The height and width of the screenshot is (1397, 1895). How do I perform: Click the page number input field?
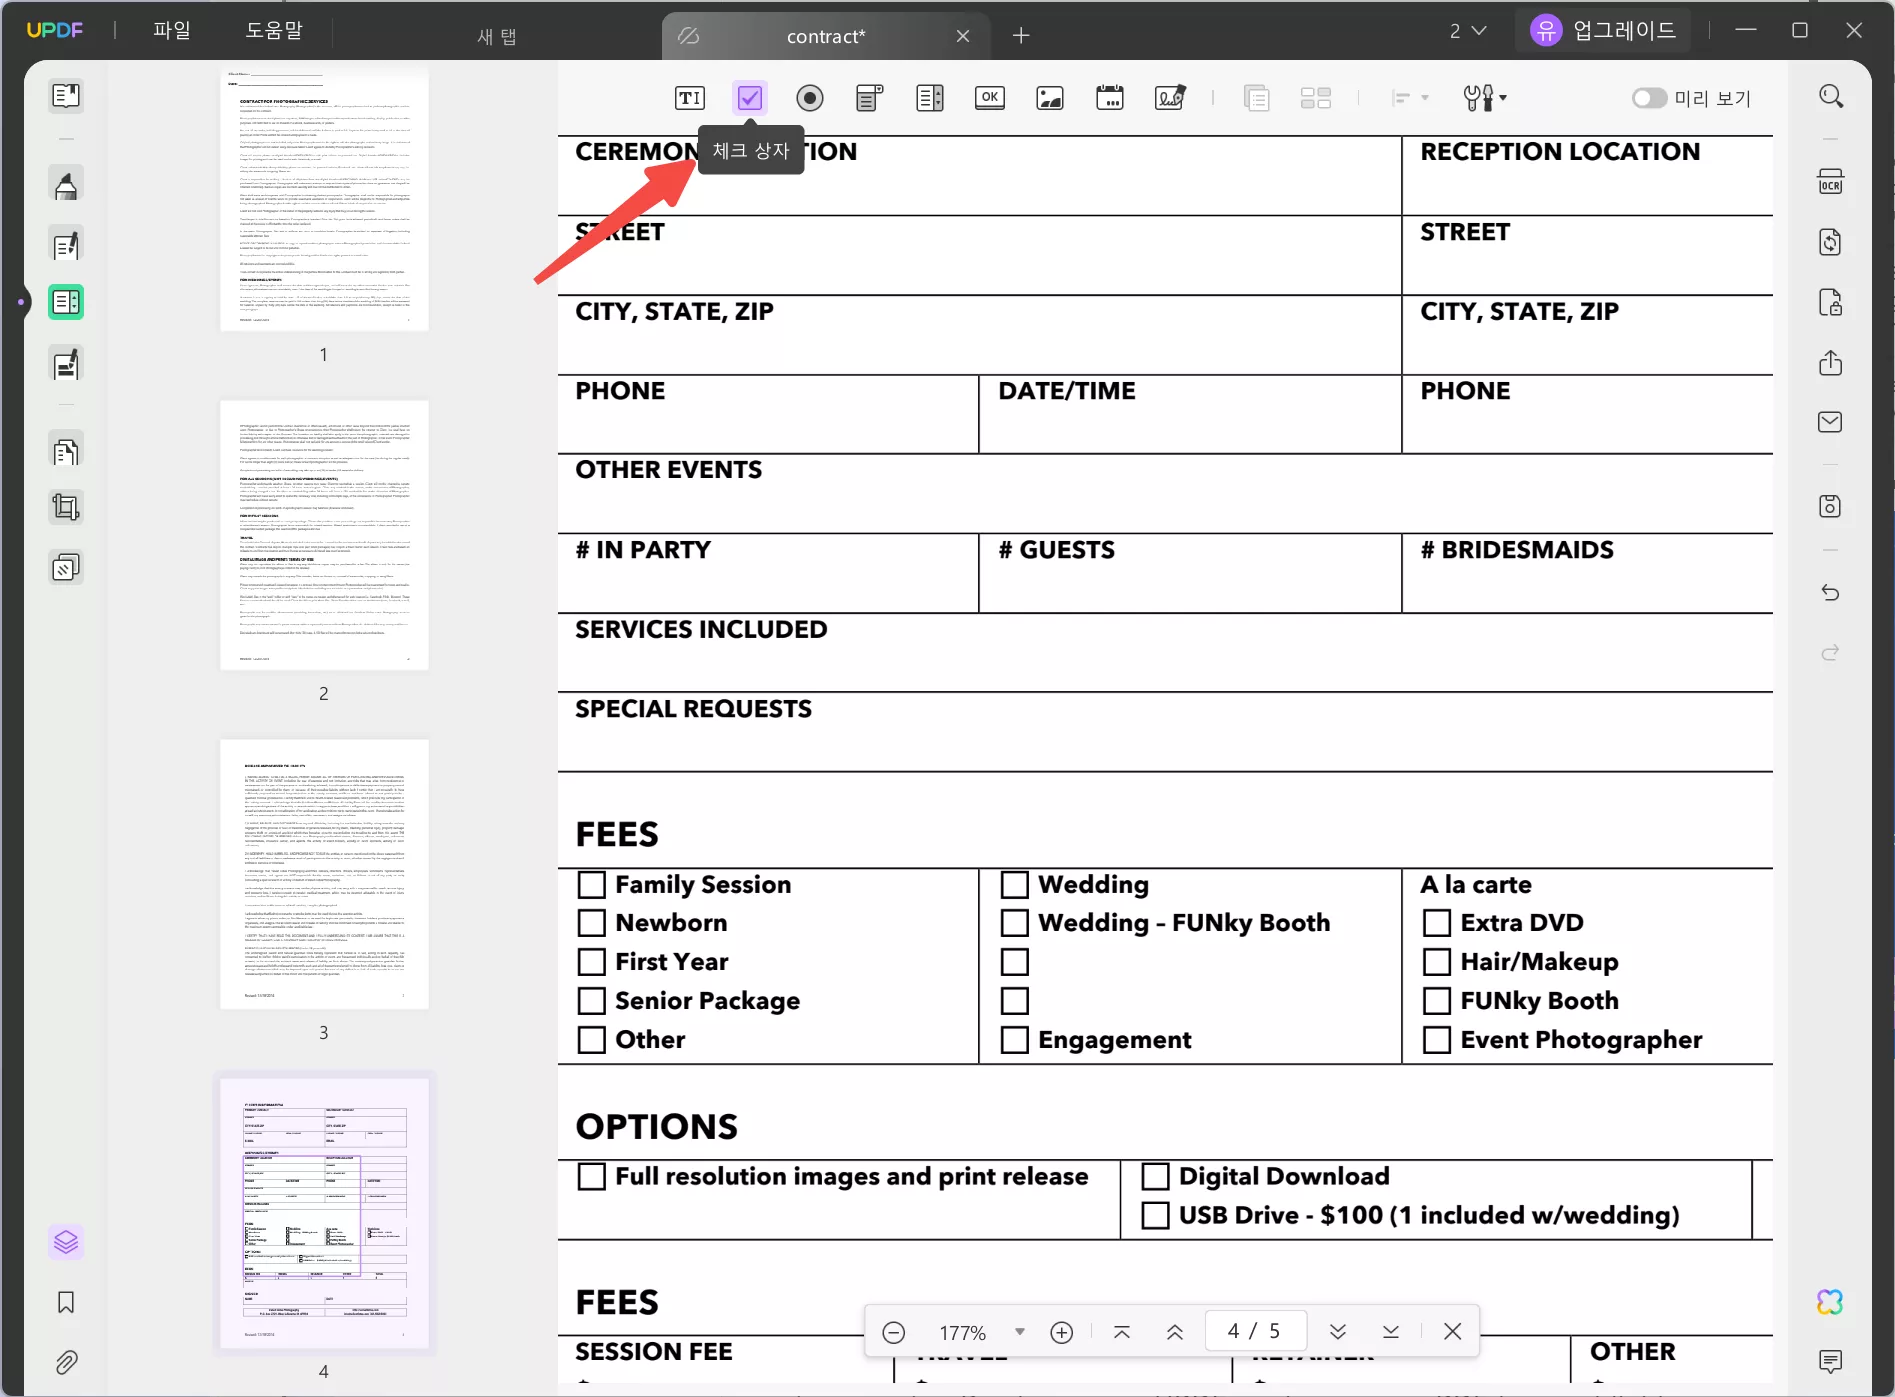1256,1331
